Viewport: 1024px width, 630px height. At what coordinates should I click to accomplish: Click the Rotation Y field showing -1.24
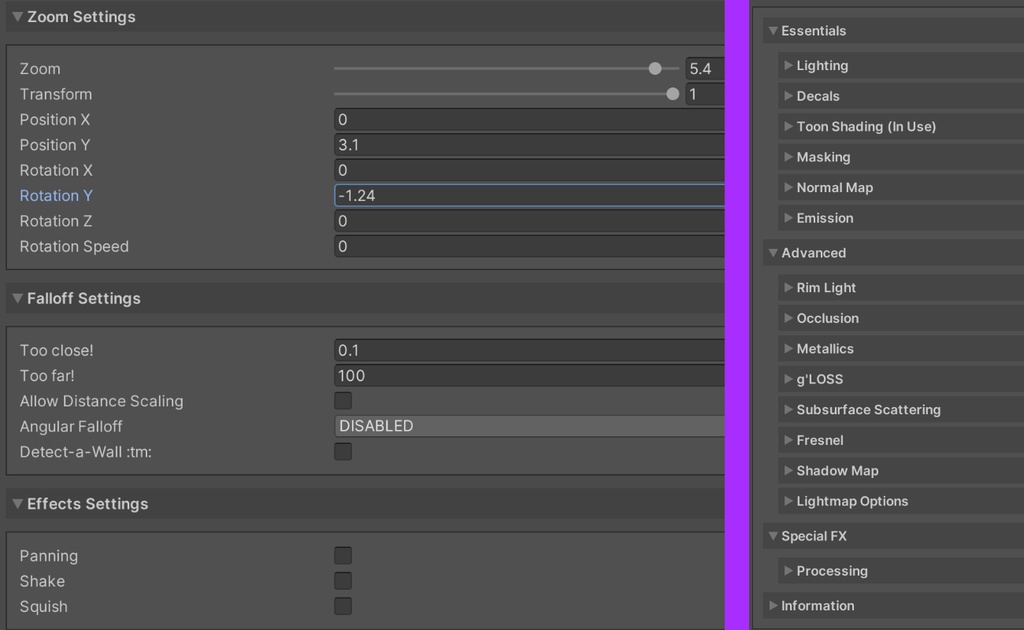coord(529,195)
